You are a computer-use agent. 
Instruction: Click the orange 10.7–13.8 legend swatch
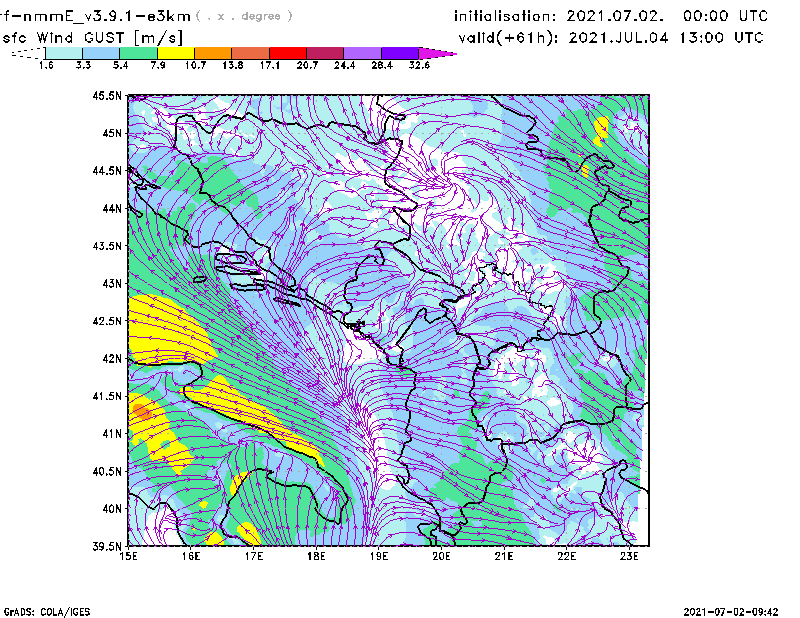click(213, 53)
